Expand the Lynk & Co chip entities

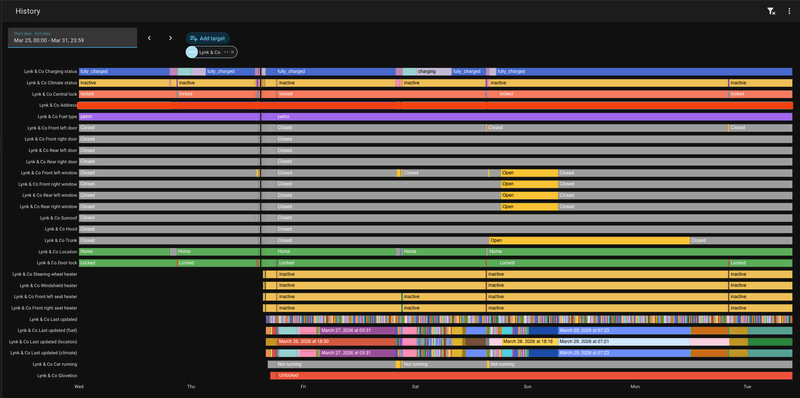[x=226, y=52]
